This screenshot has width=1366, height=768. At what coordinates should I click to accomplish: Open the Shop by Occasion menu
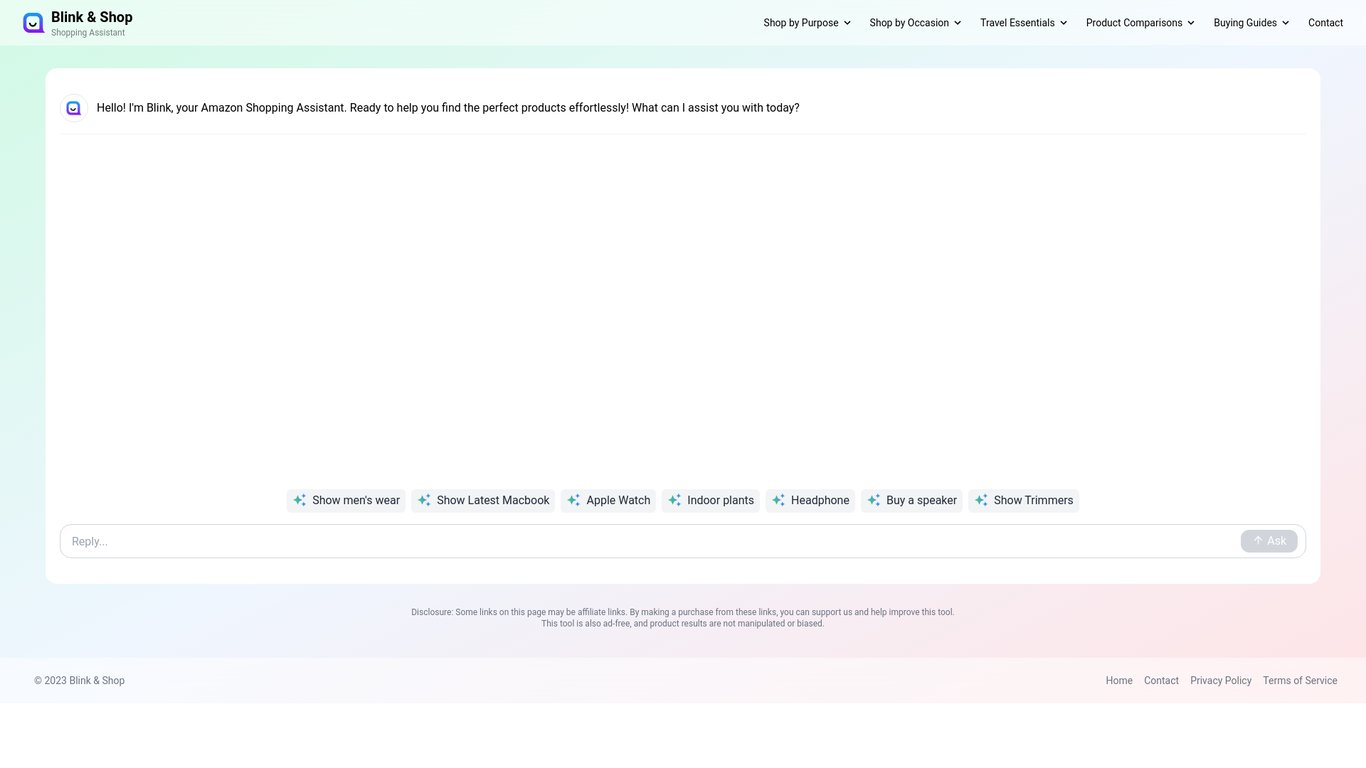point(915,23)
